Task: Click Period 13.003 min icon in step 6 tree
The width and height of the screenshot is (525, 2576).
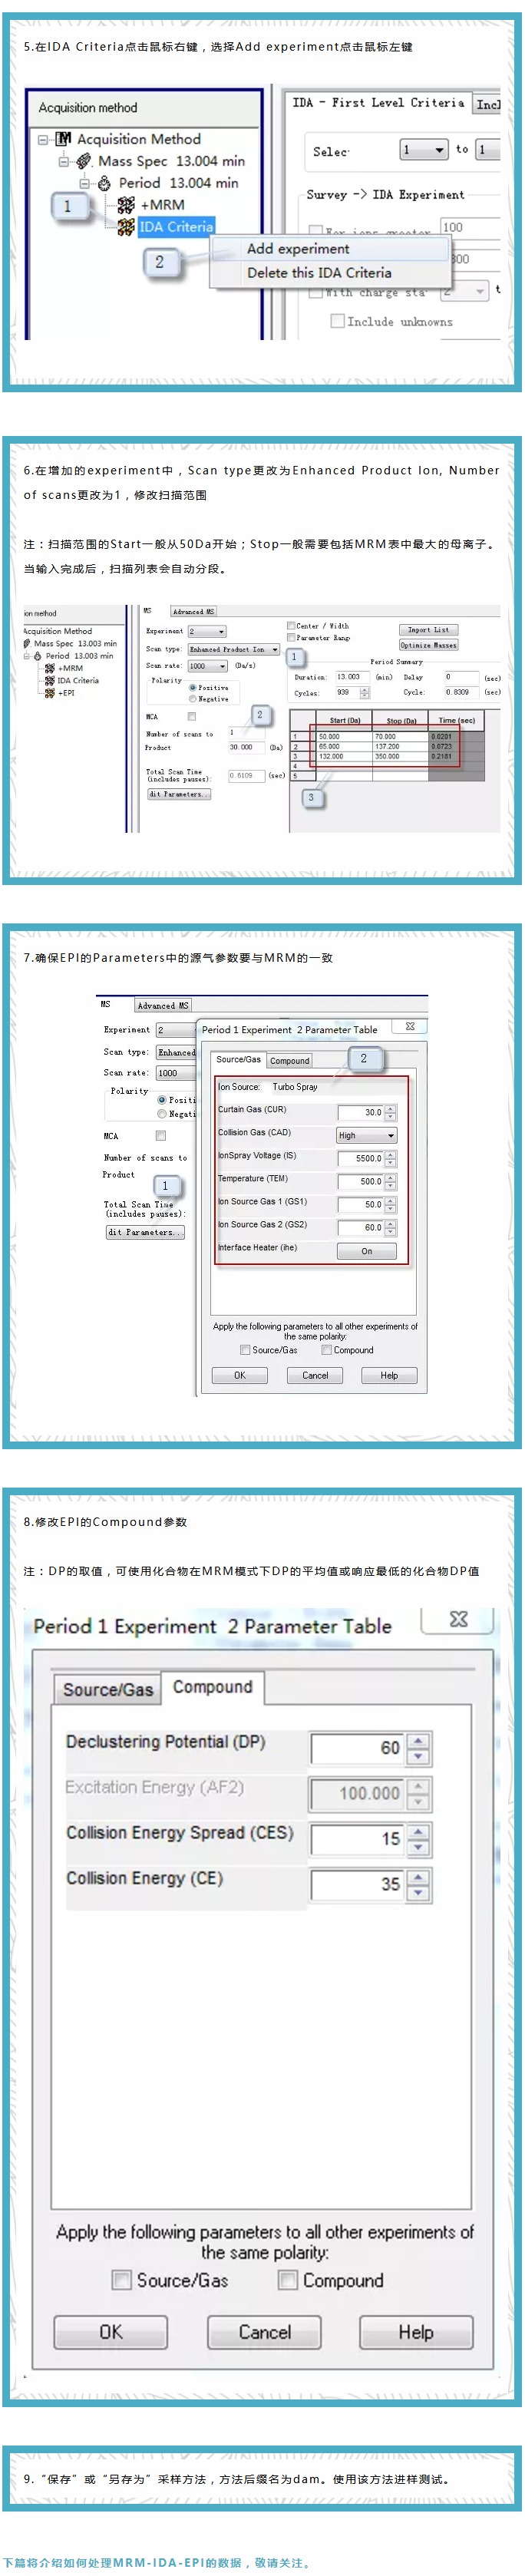Action: coord(38,656)
